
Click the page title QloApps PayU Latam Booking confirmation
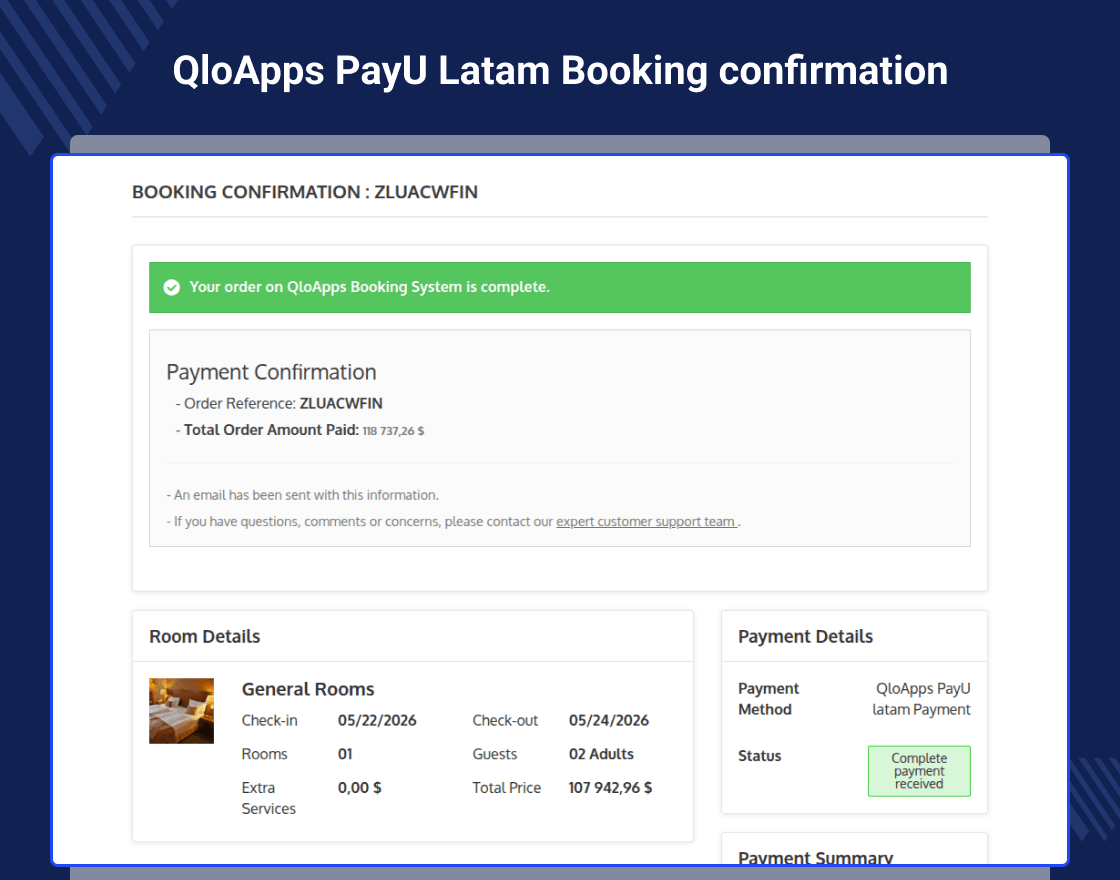pyautogui.click(x=560, y=71)
